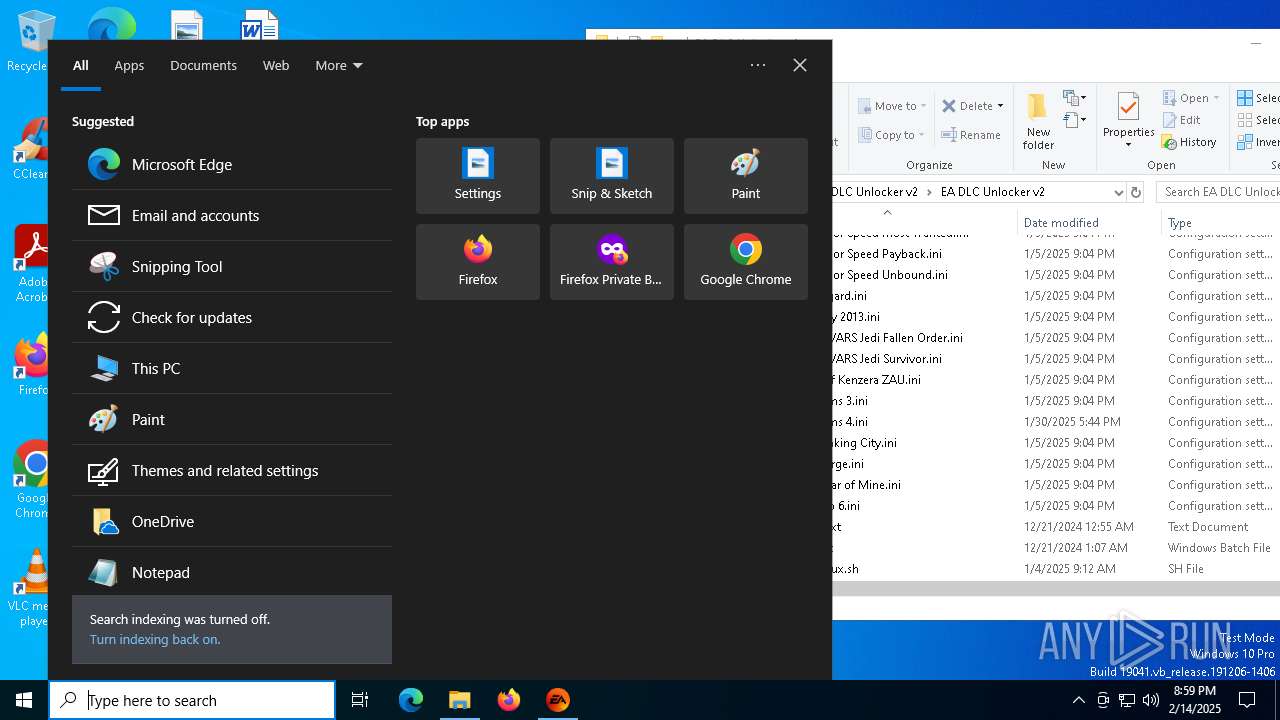
Task: Open Microsoft Edge from suggested list
Action: point(231,164)
